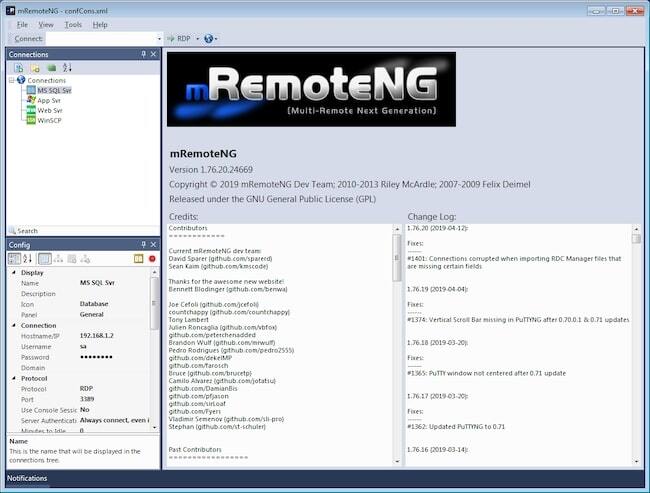Click the empty Description property field
The width and height of the screenshot is (650, 493).
pyautogui.click(x=114, y=294)
